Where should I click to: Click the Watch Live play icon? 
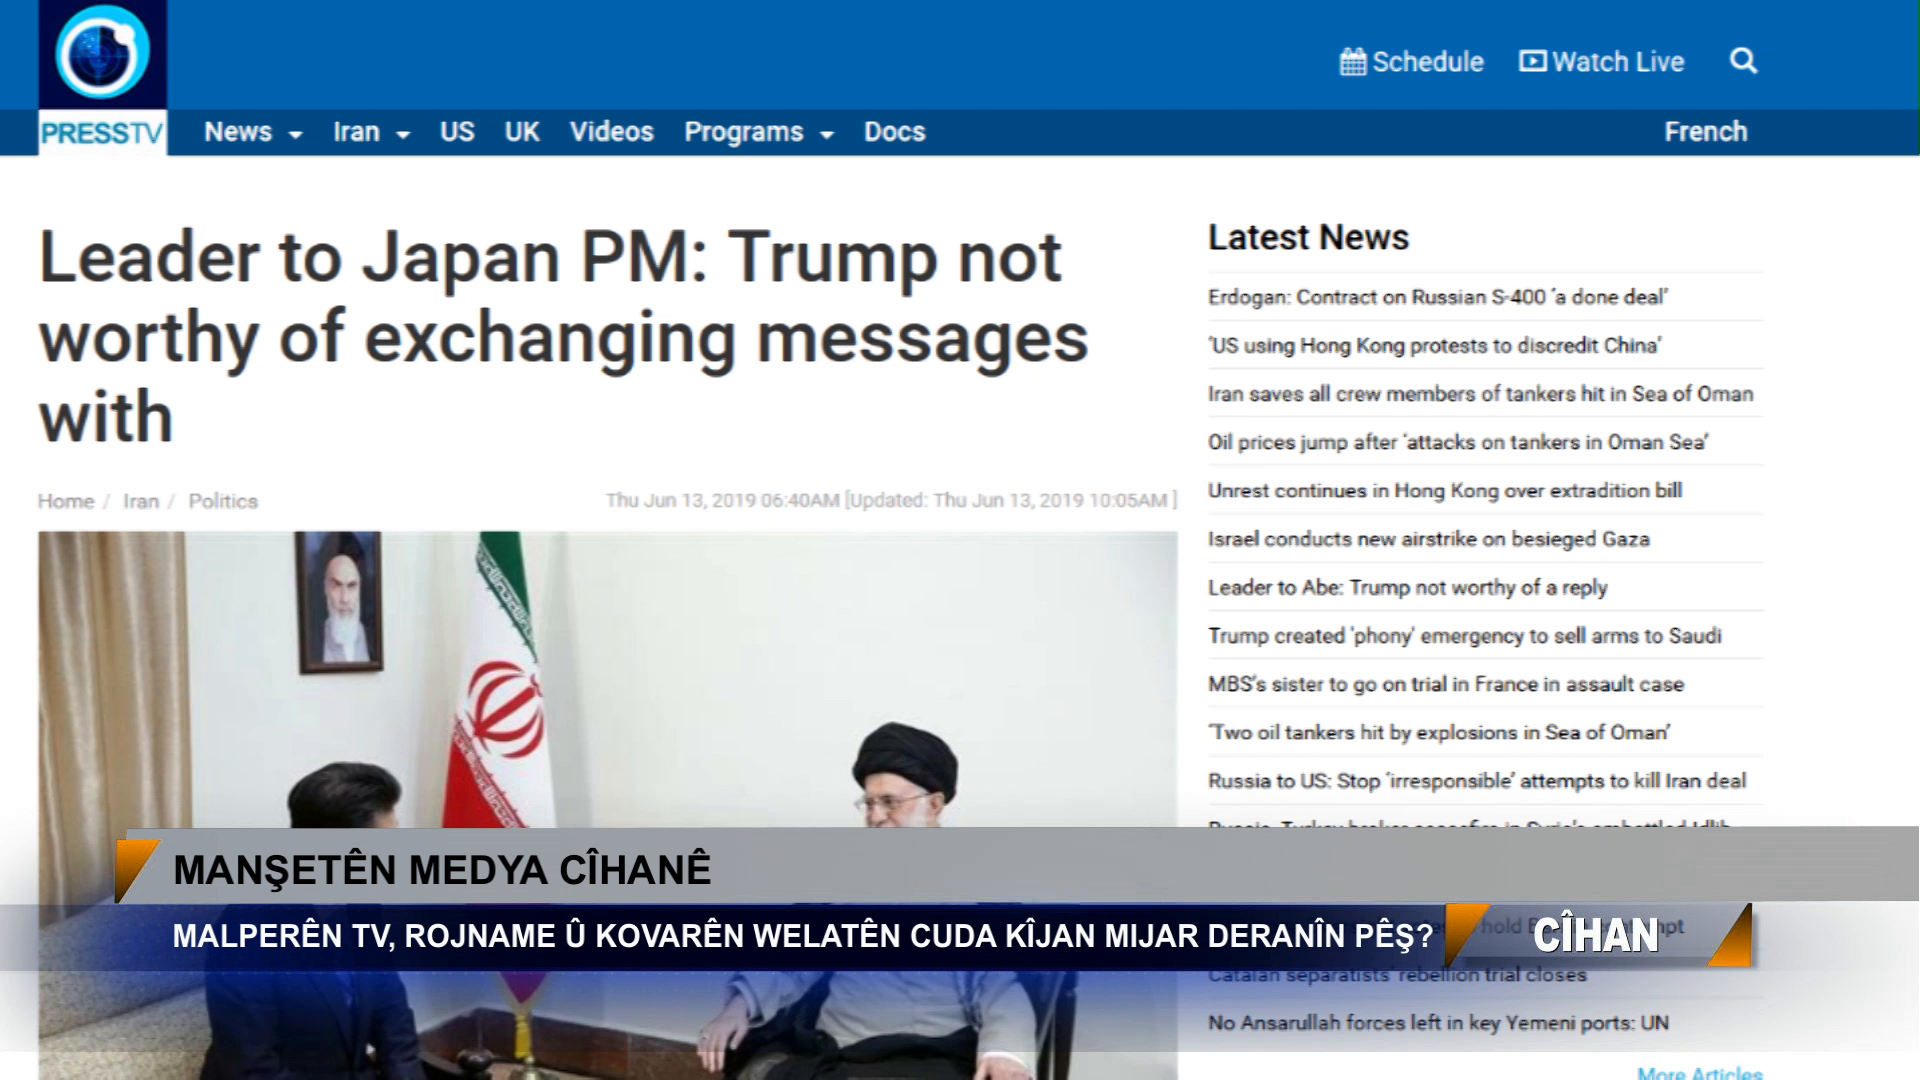click(1532, 61)
